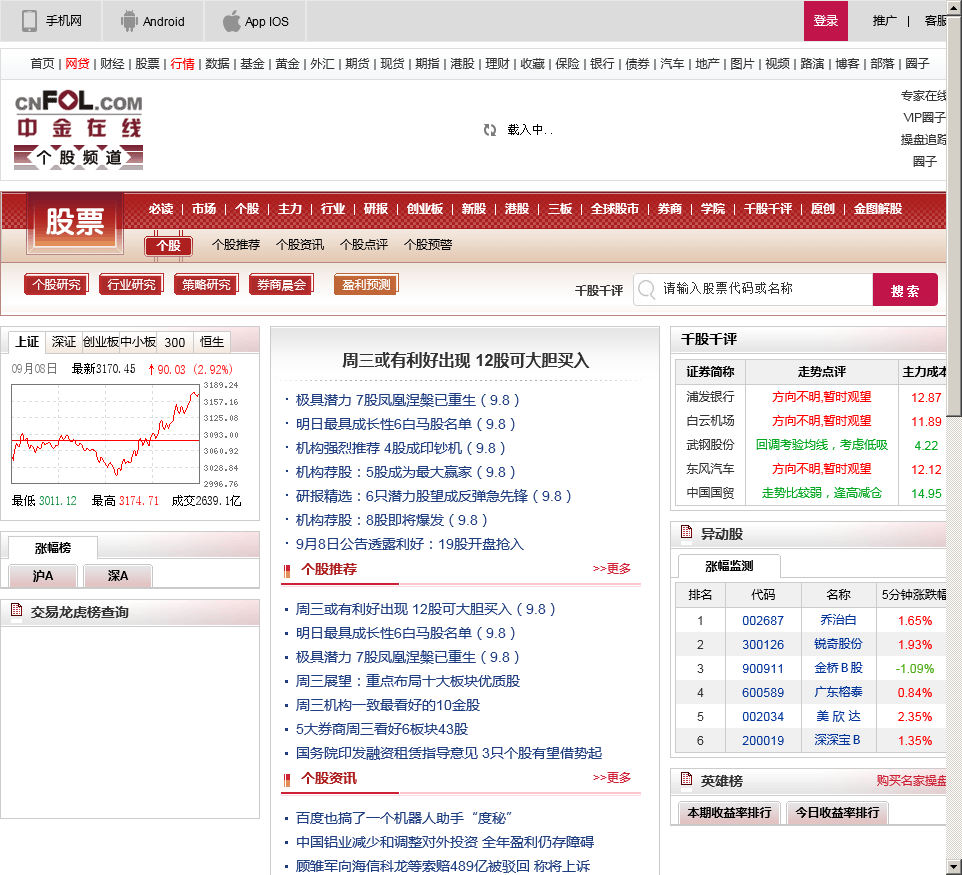Select the 沪A tab
962x875 pixels.
tap(43, 576)
